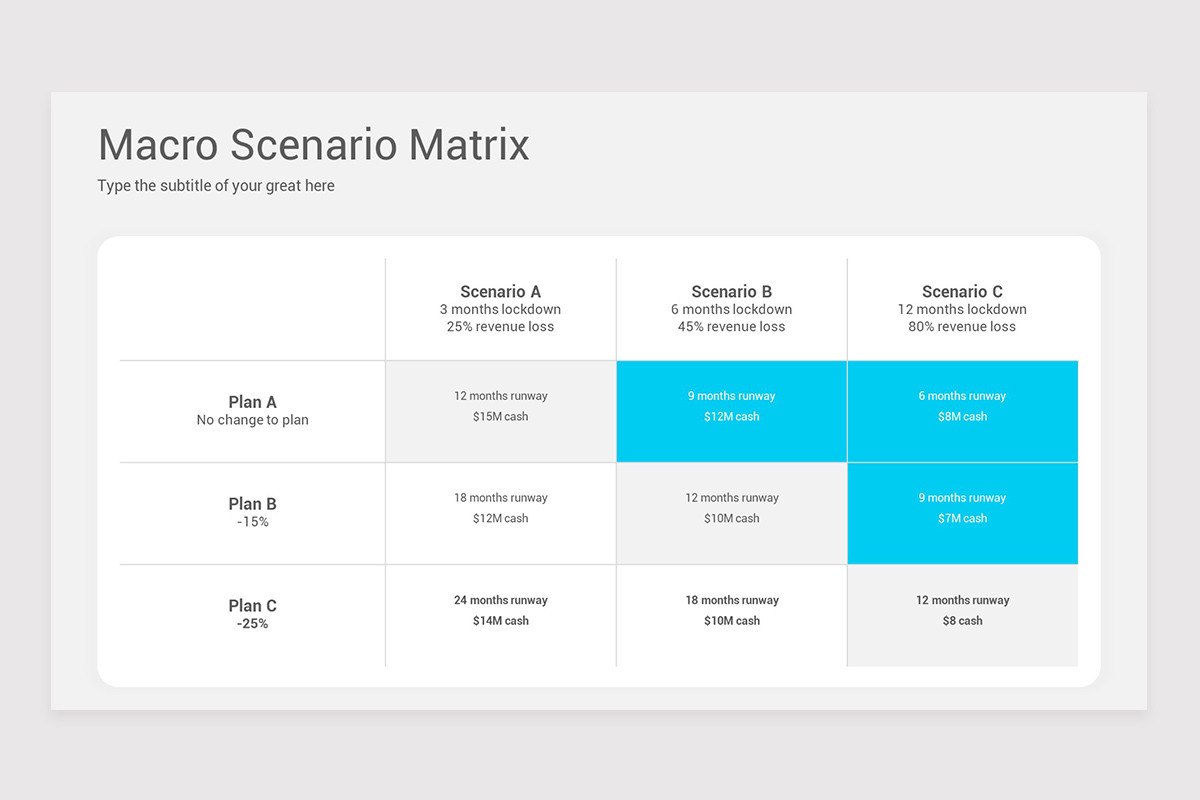Select the blue 6 months runway $8M cell
The width and height of the screenshot is (1200, 800).
pyautogui.click(x=963, y=411)
